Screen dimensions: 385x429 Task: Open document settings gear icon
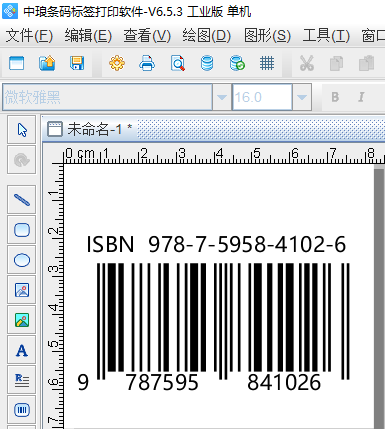[x=117, y=63]
